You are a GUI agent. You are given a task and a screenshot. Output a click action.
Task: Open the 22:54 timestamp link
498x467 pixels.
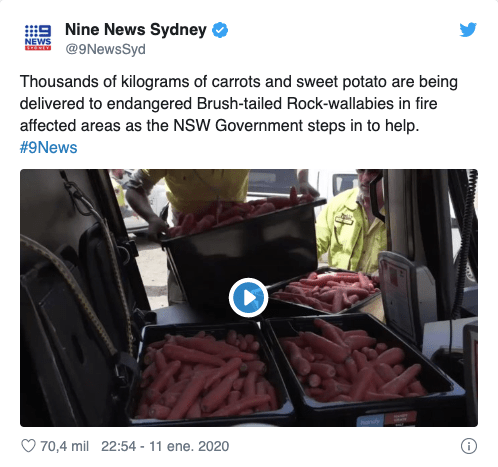coord(119,446)
